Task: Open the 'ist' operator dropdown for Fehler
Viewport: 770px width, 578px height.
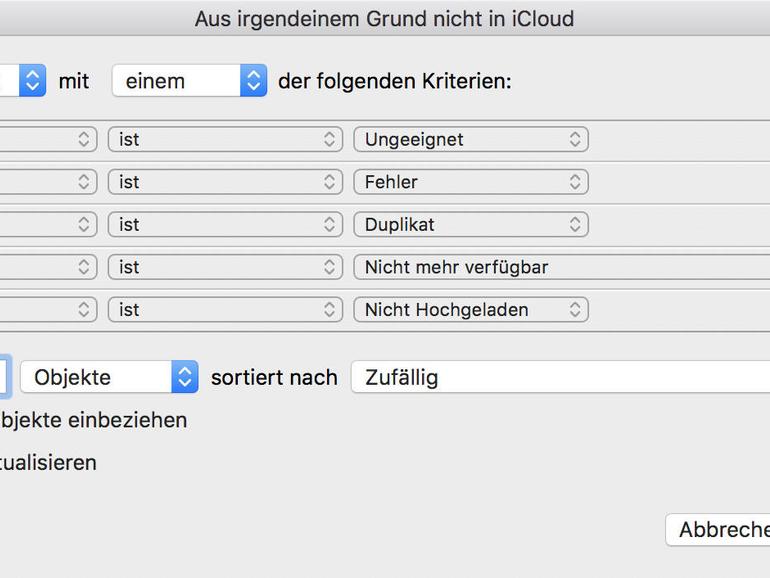Action: [x=225, y=182]
